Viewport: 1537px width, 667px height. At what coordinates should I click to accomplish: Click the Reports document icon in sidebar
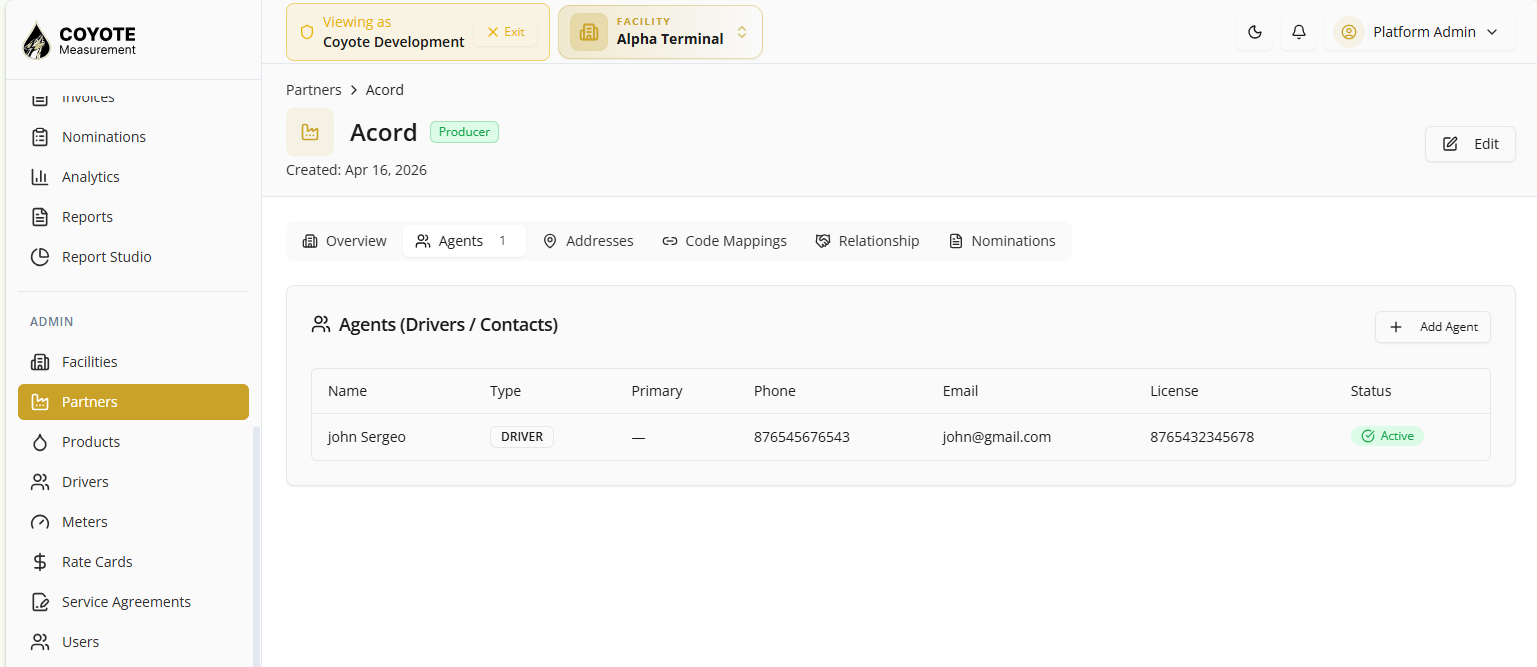click(40, 217)
